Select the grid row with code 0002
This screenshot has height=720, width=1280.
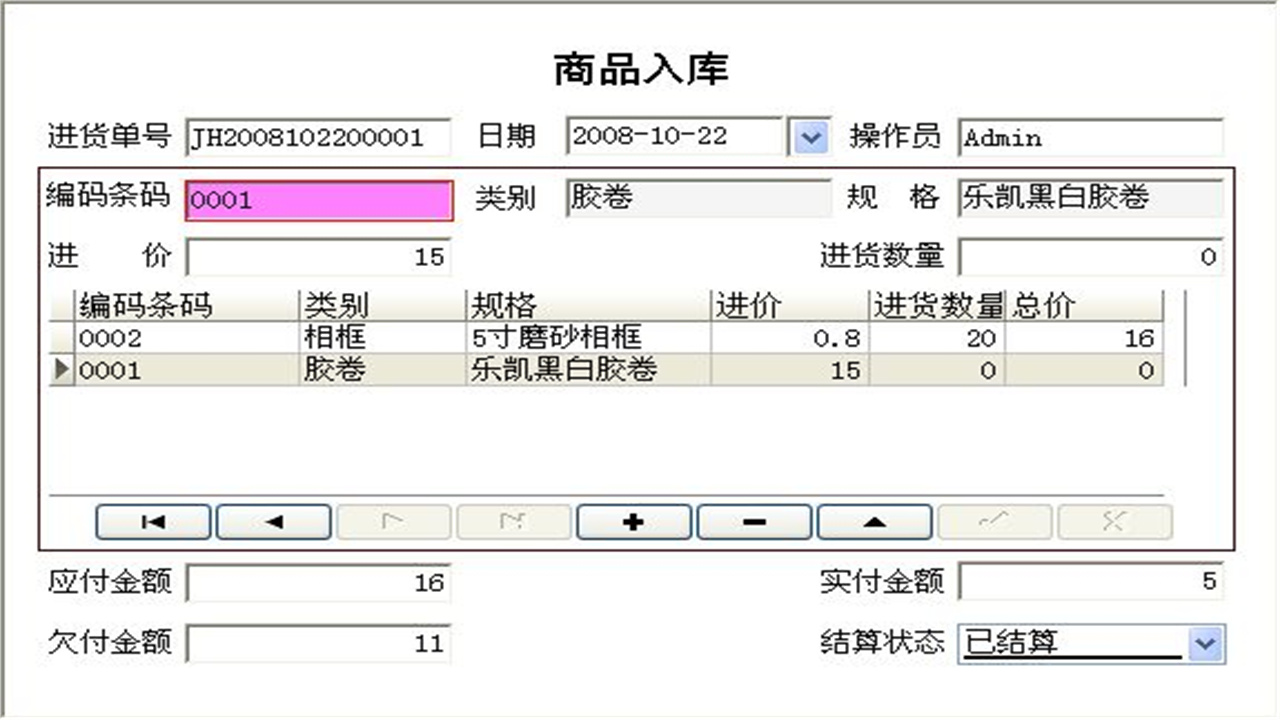[x=400, y=338]
